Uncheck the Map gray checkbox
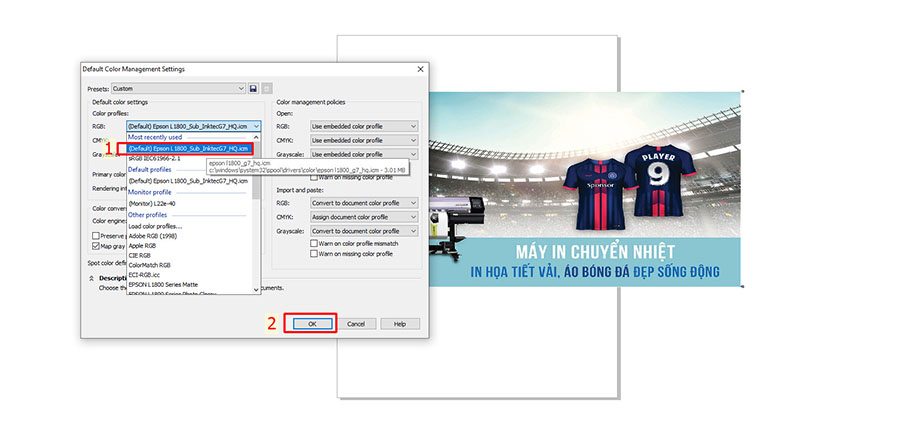This screenshot has height=425, width=900. pos(96,245)
